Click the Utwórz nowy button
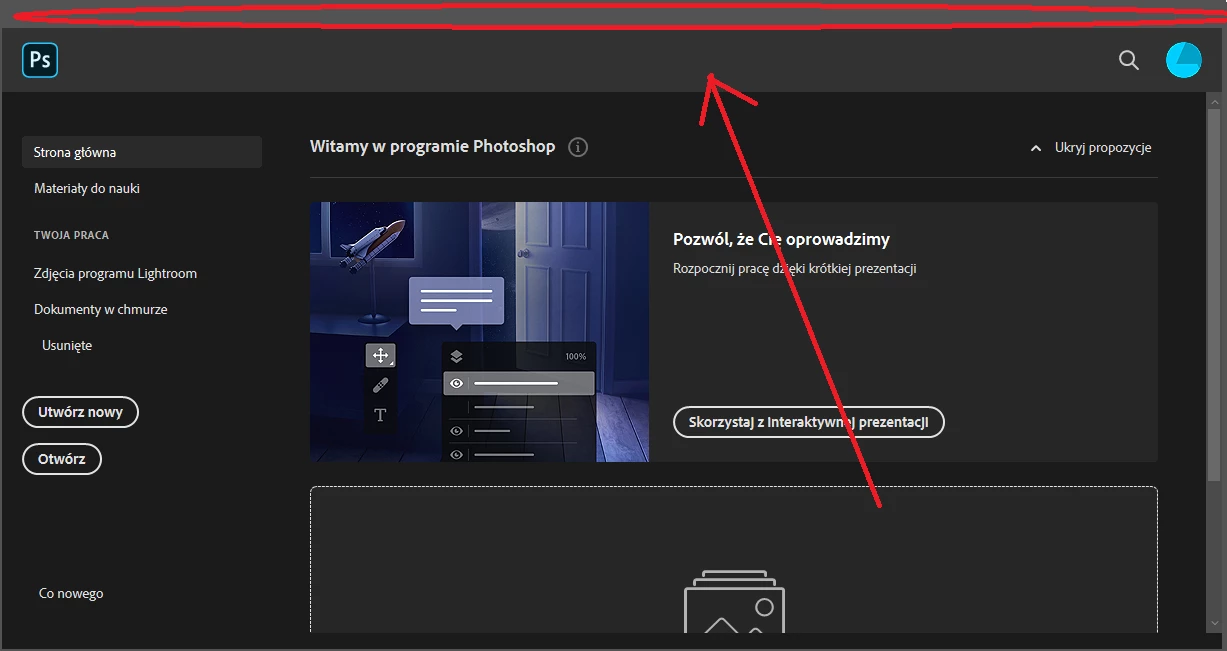Image resolution: width=1227 pixels, height=651 pixels. click(x=80, y=412)
